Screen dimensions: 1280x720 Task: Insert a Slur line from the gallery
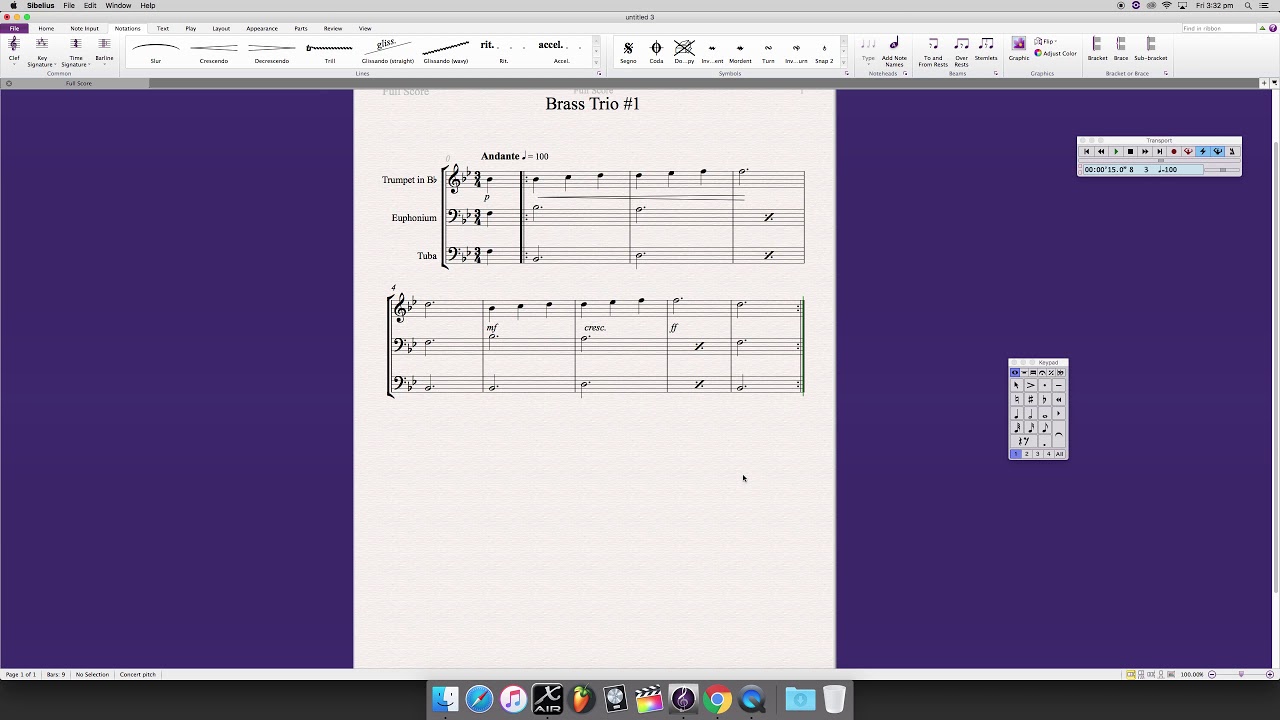(x=155, y=50)
